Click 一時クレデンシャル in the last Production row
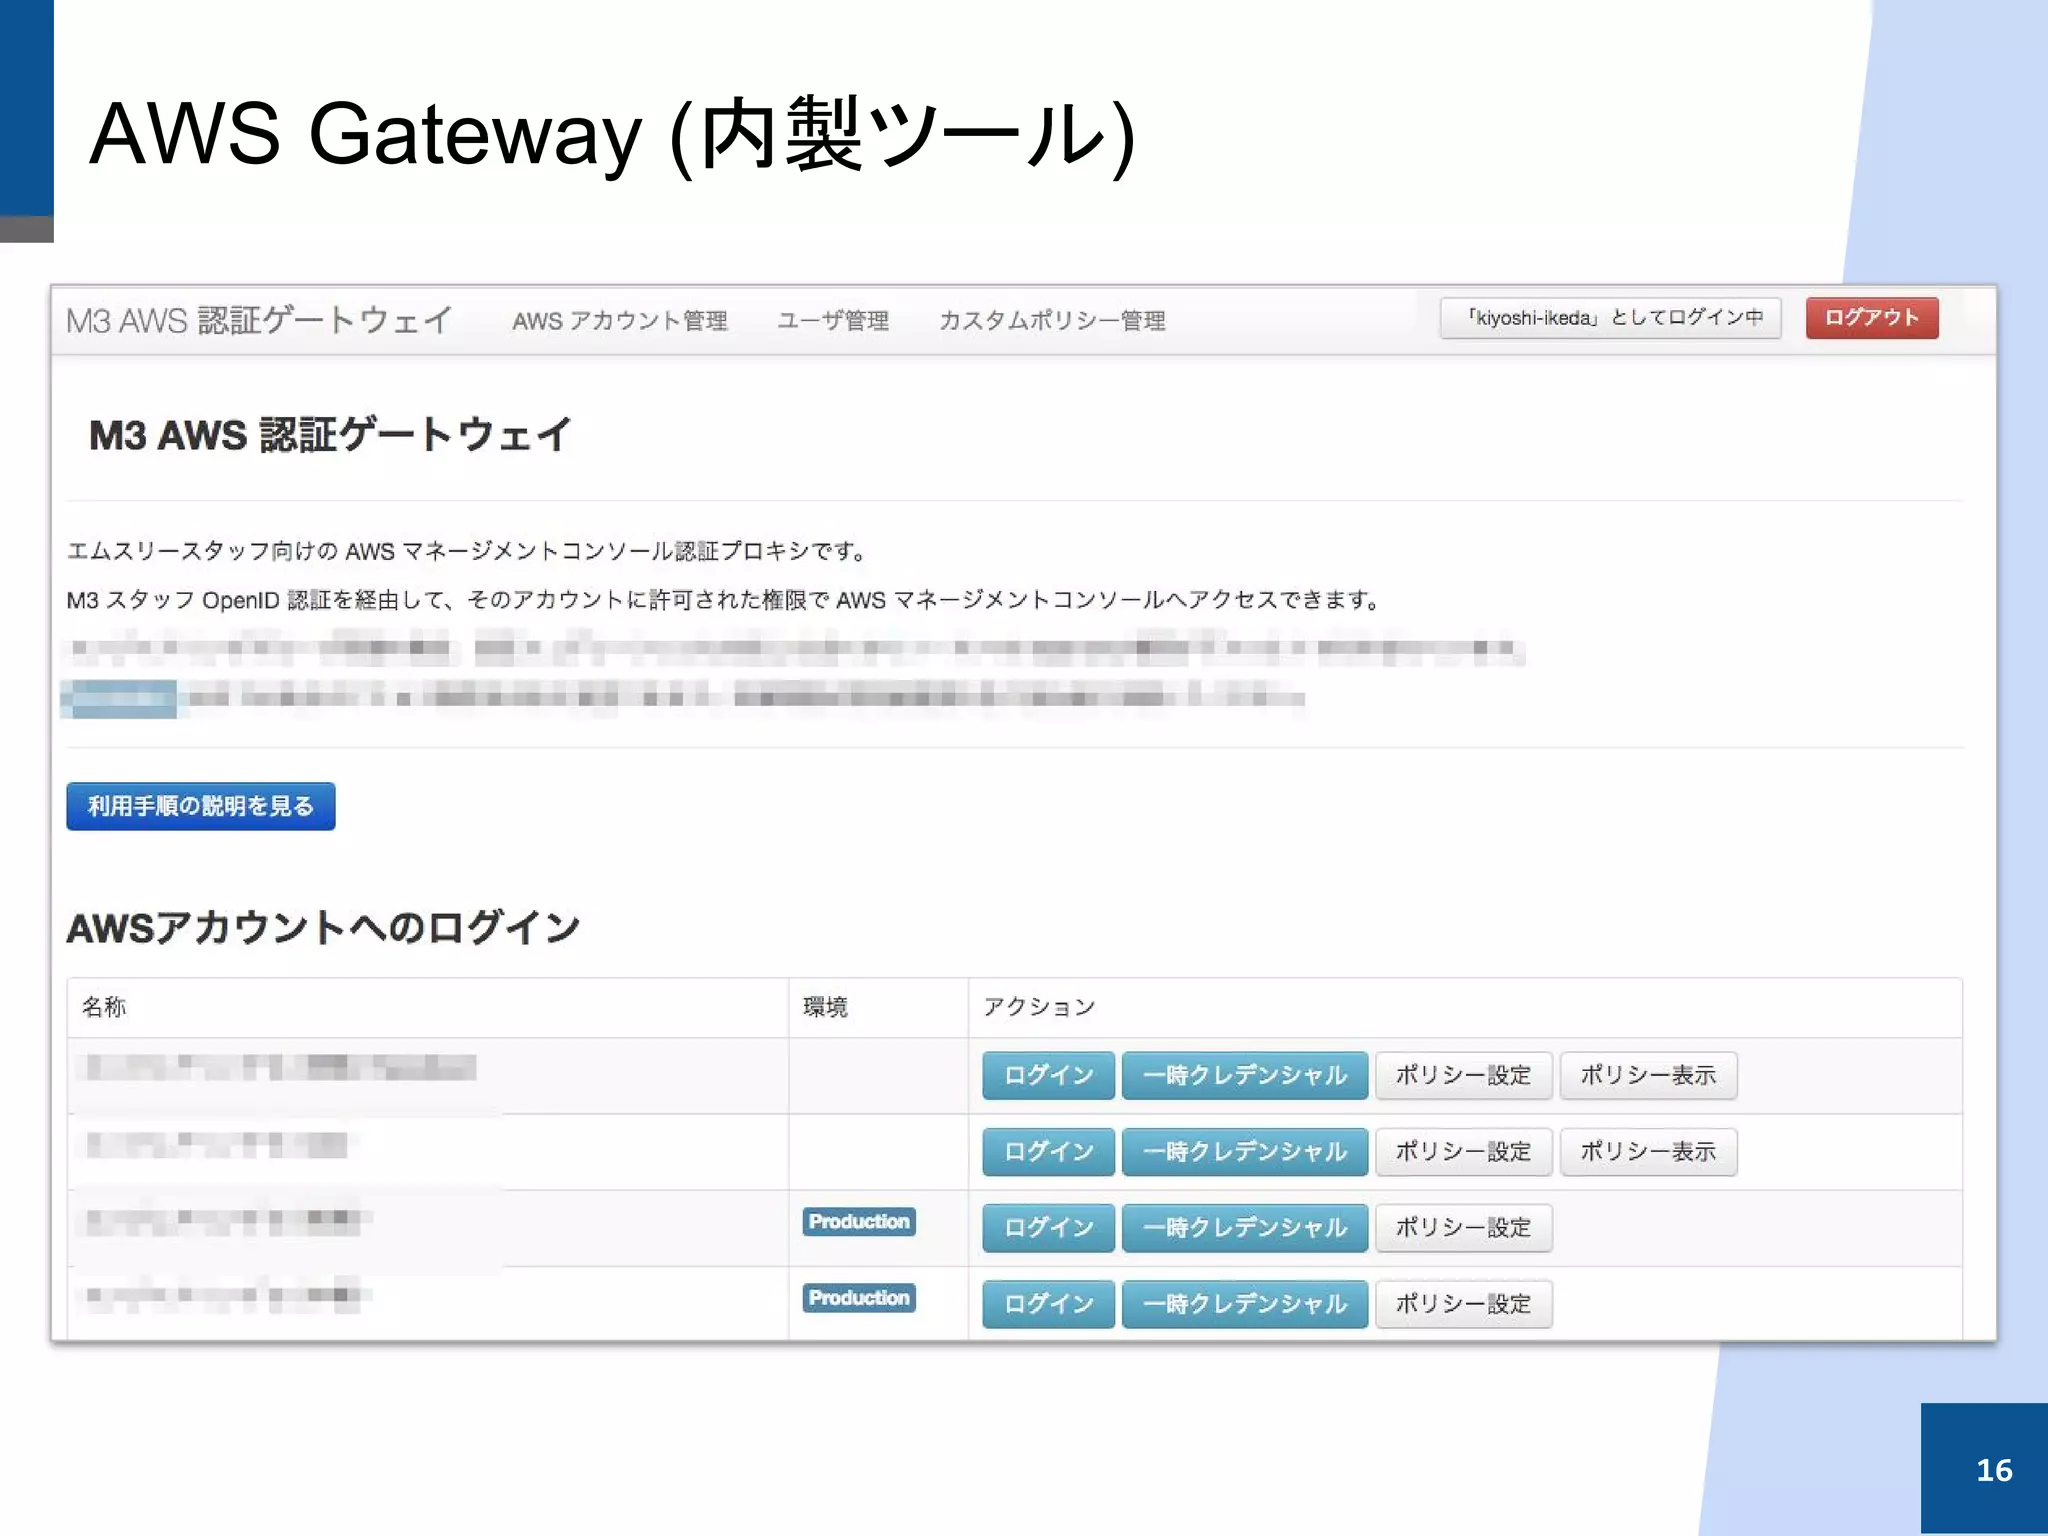The height and width of the screenshot is (1536, 2048). point(1245,1304)
